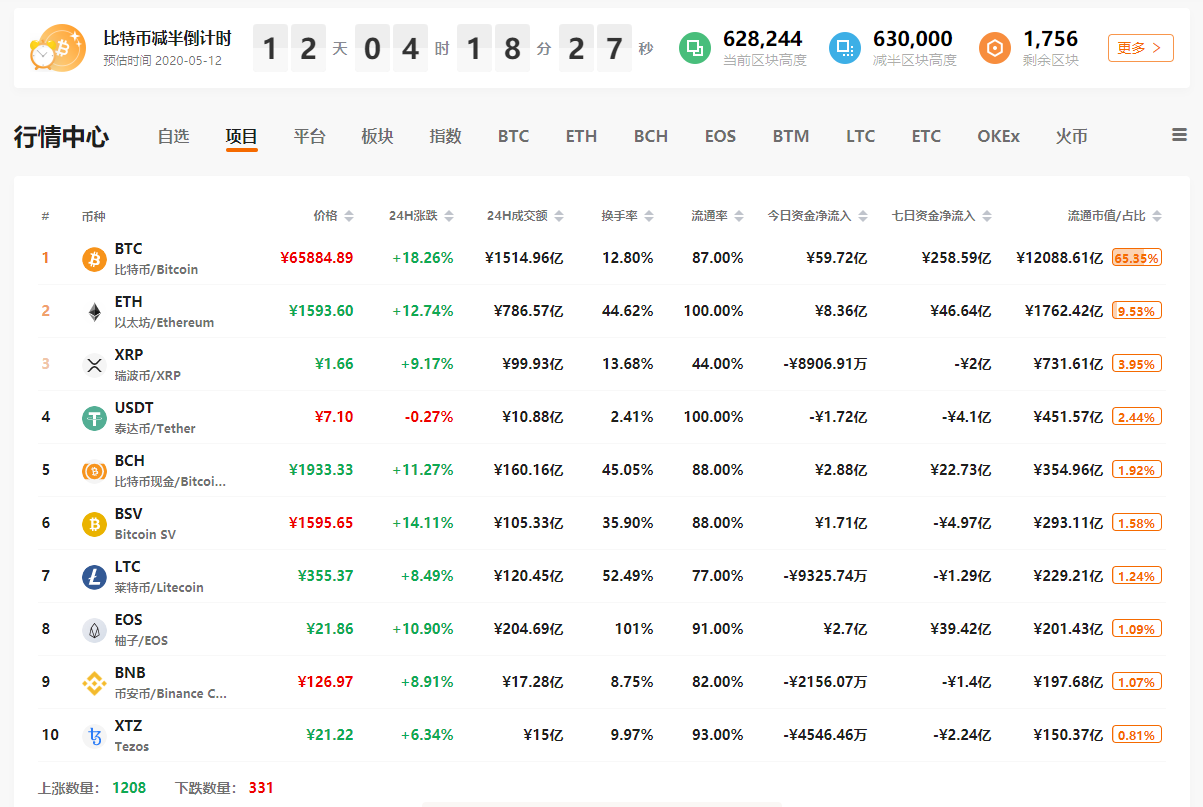Select the OKEx tab
This screenshot has height=807, width=1203.
tap(998, 136)
